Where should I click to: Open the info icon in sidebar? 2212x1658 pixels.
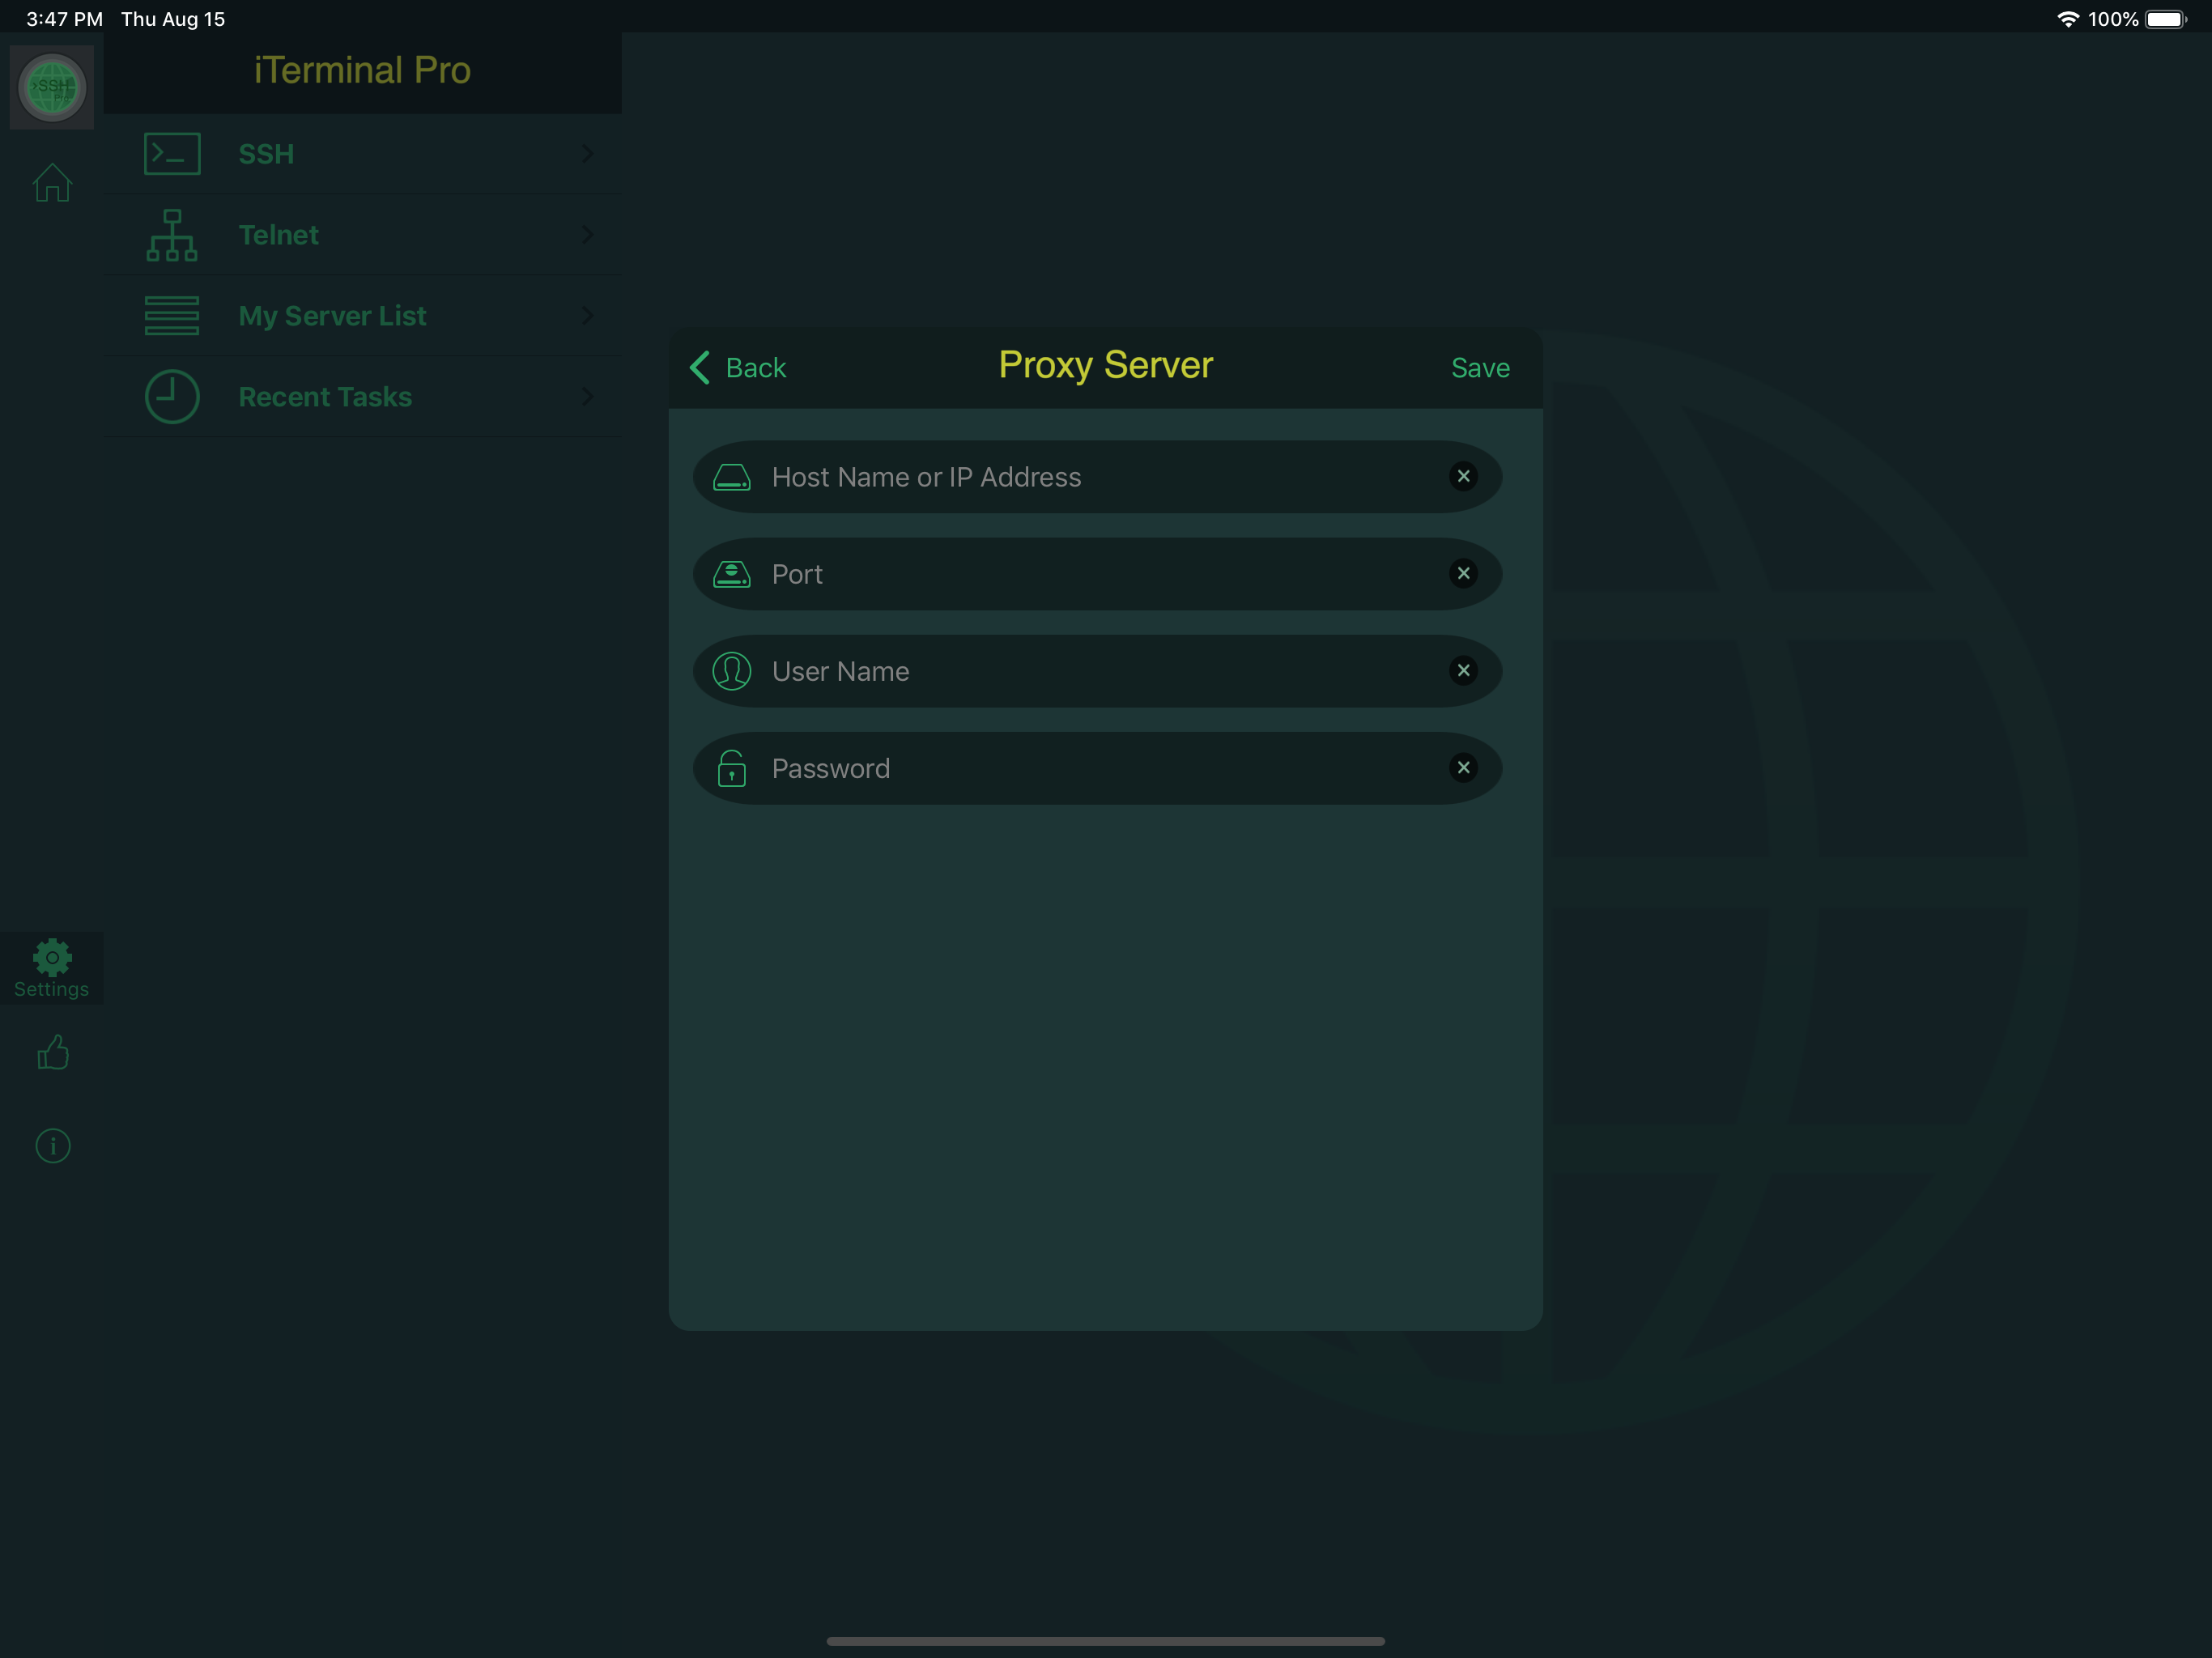pyautogui.click(x=52, y=1145)
